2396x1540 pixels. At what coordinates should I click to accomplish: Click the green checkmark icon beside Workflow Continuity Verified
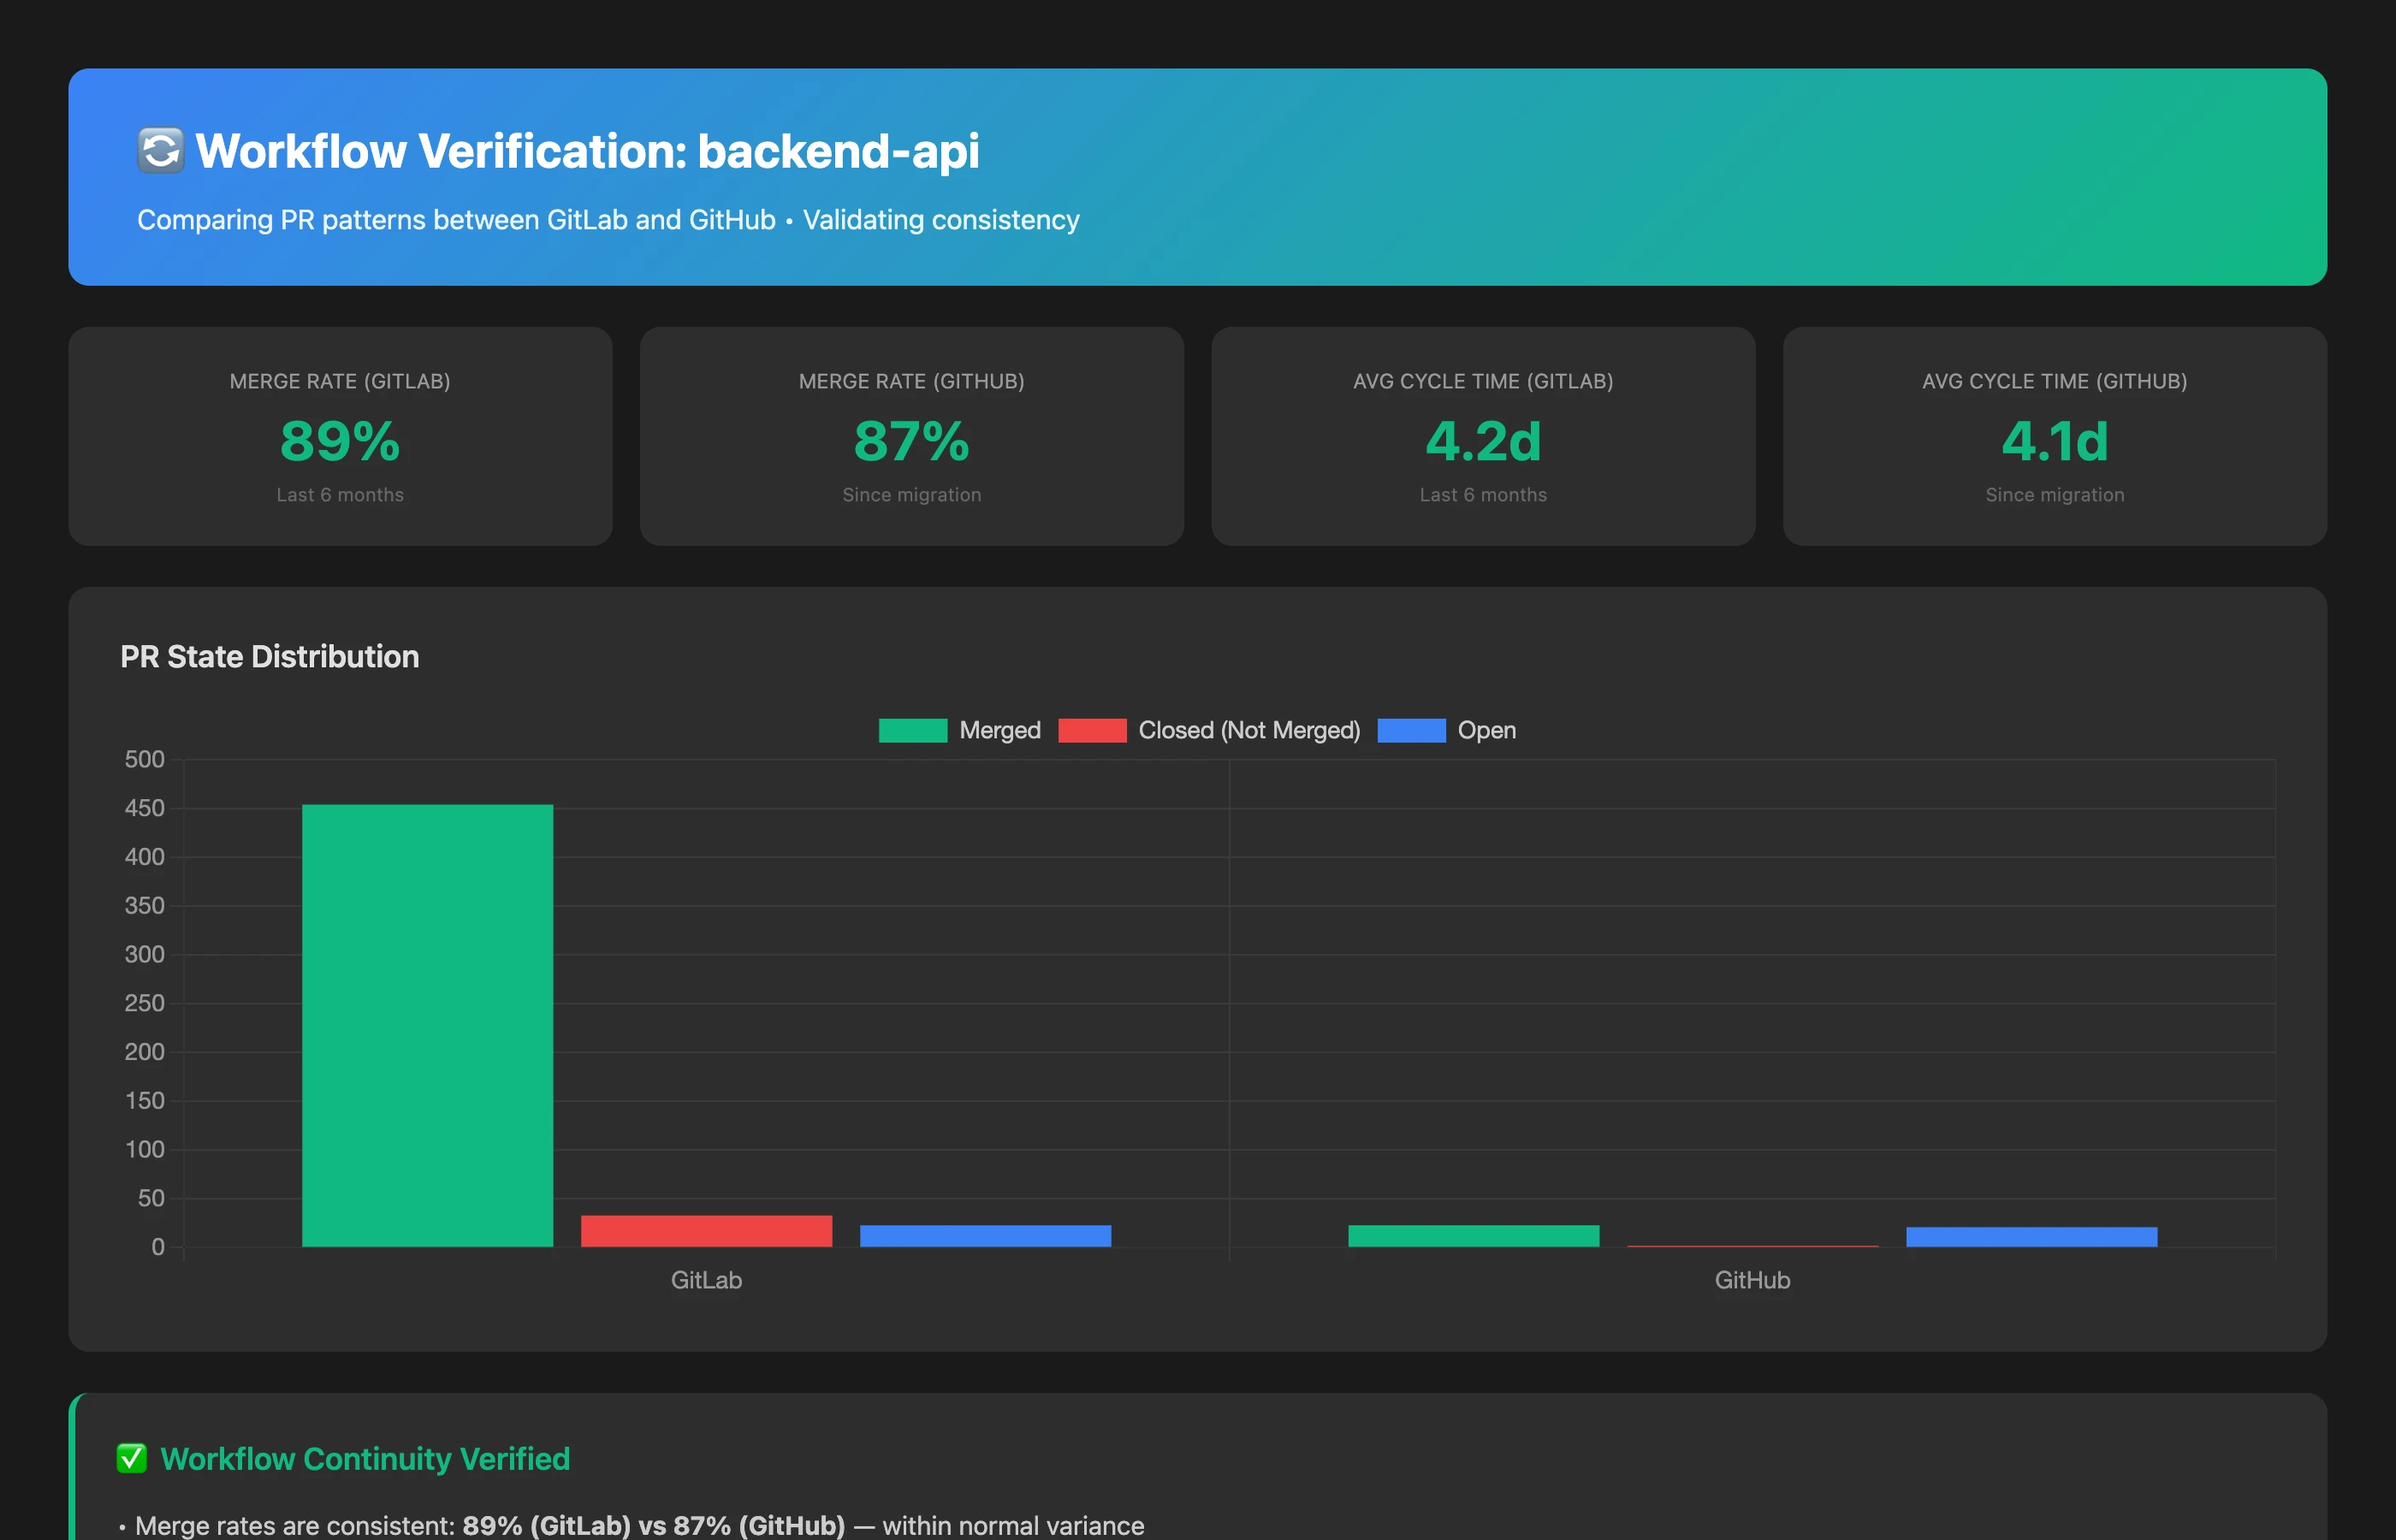(132, 1458)
